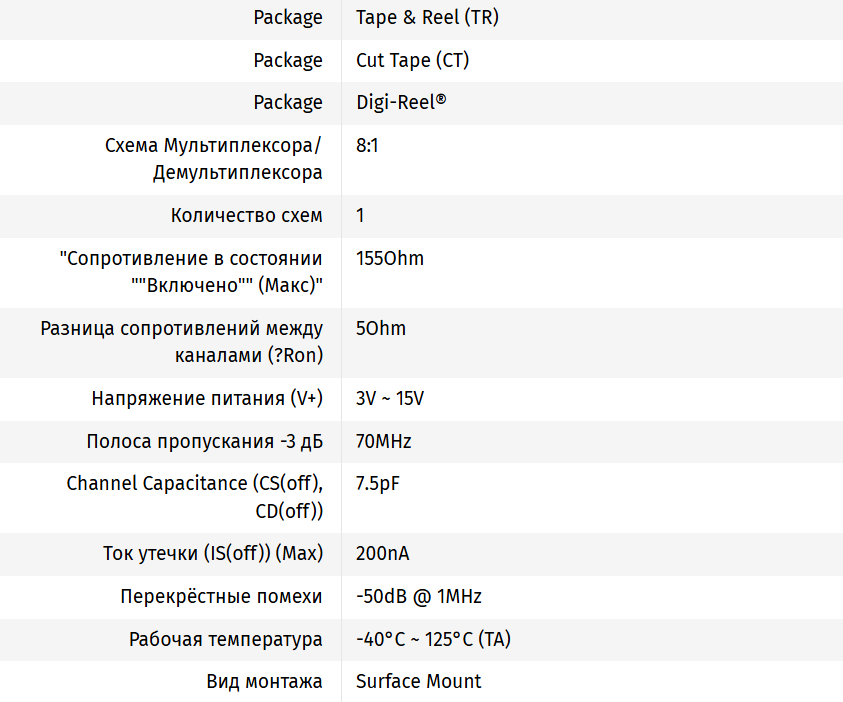This screenshot has height=702, width=843.
Task: Click the -50dB @ 1MHz crosstalk value
Action: (x=418, y=596)
